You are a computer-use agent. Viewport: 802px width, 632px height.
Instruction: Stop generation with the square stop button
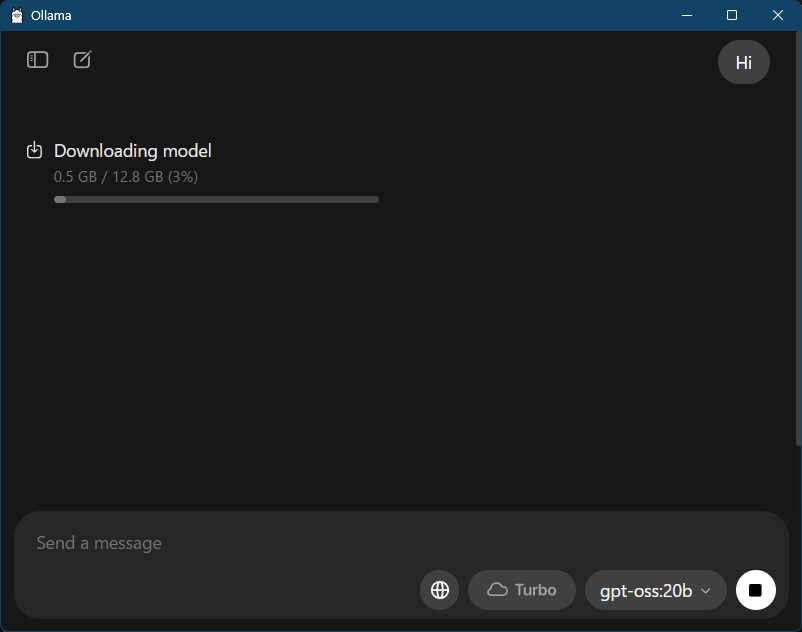755,590
